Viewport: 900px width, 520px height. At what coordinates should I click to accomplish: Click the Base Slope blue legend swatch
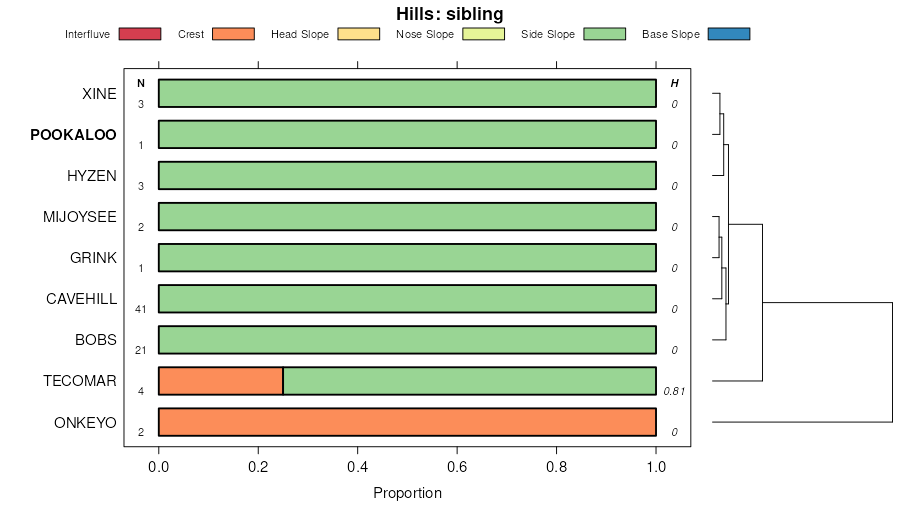coord(728,34)
